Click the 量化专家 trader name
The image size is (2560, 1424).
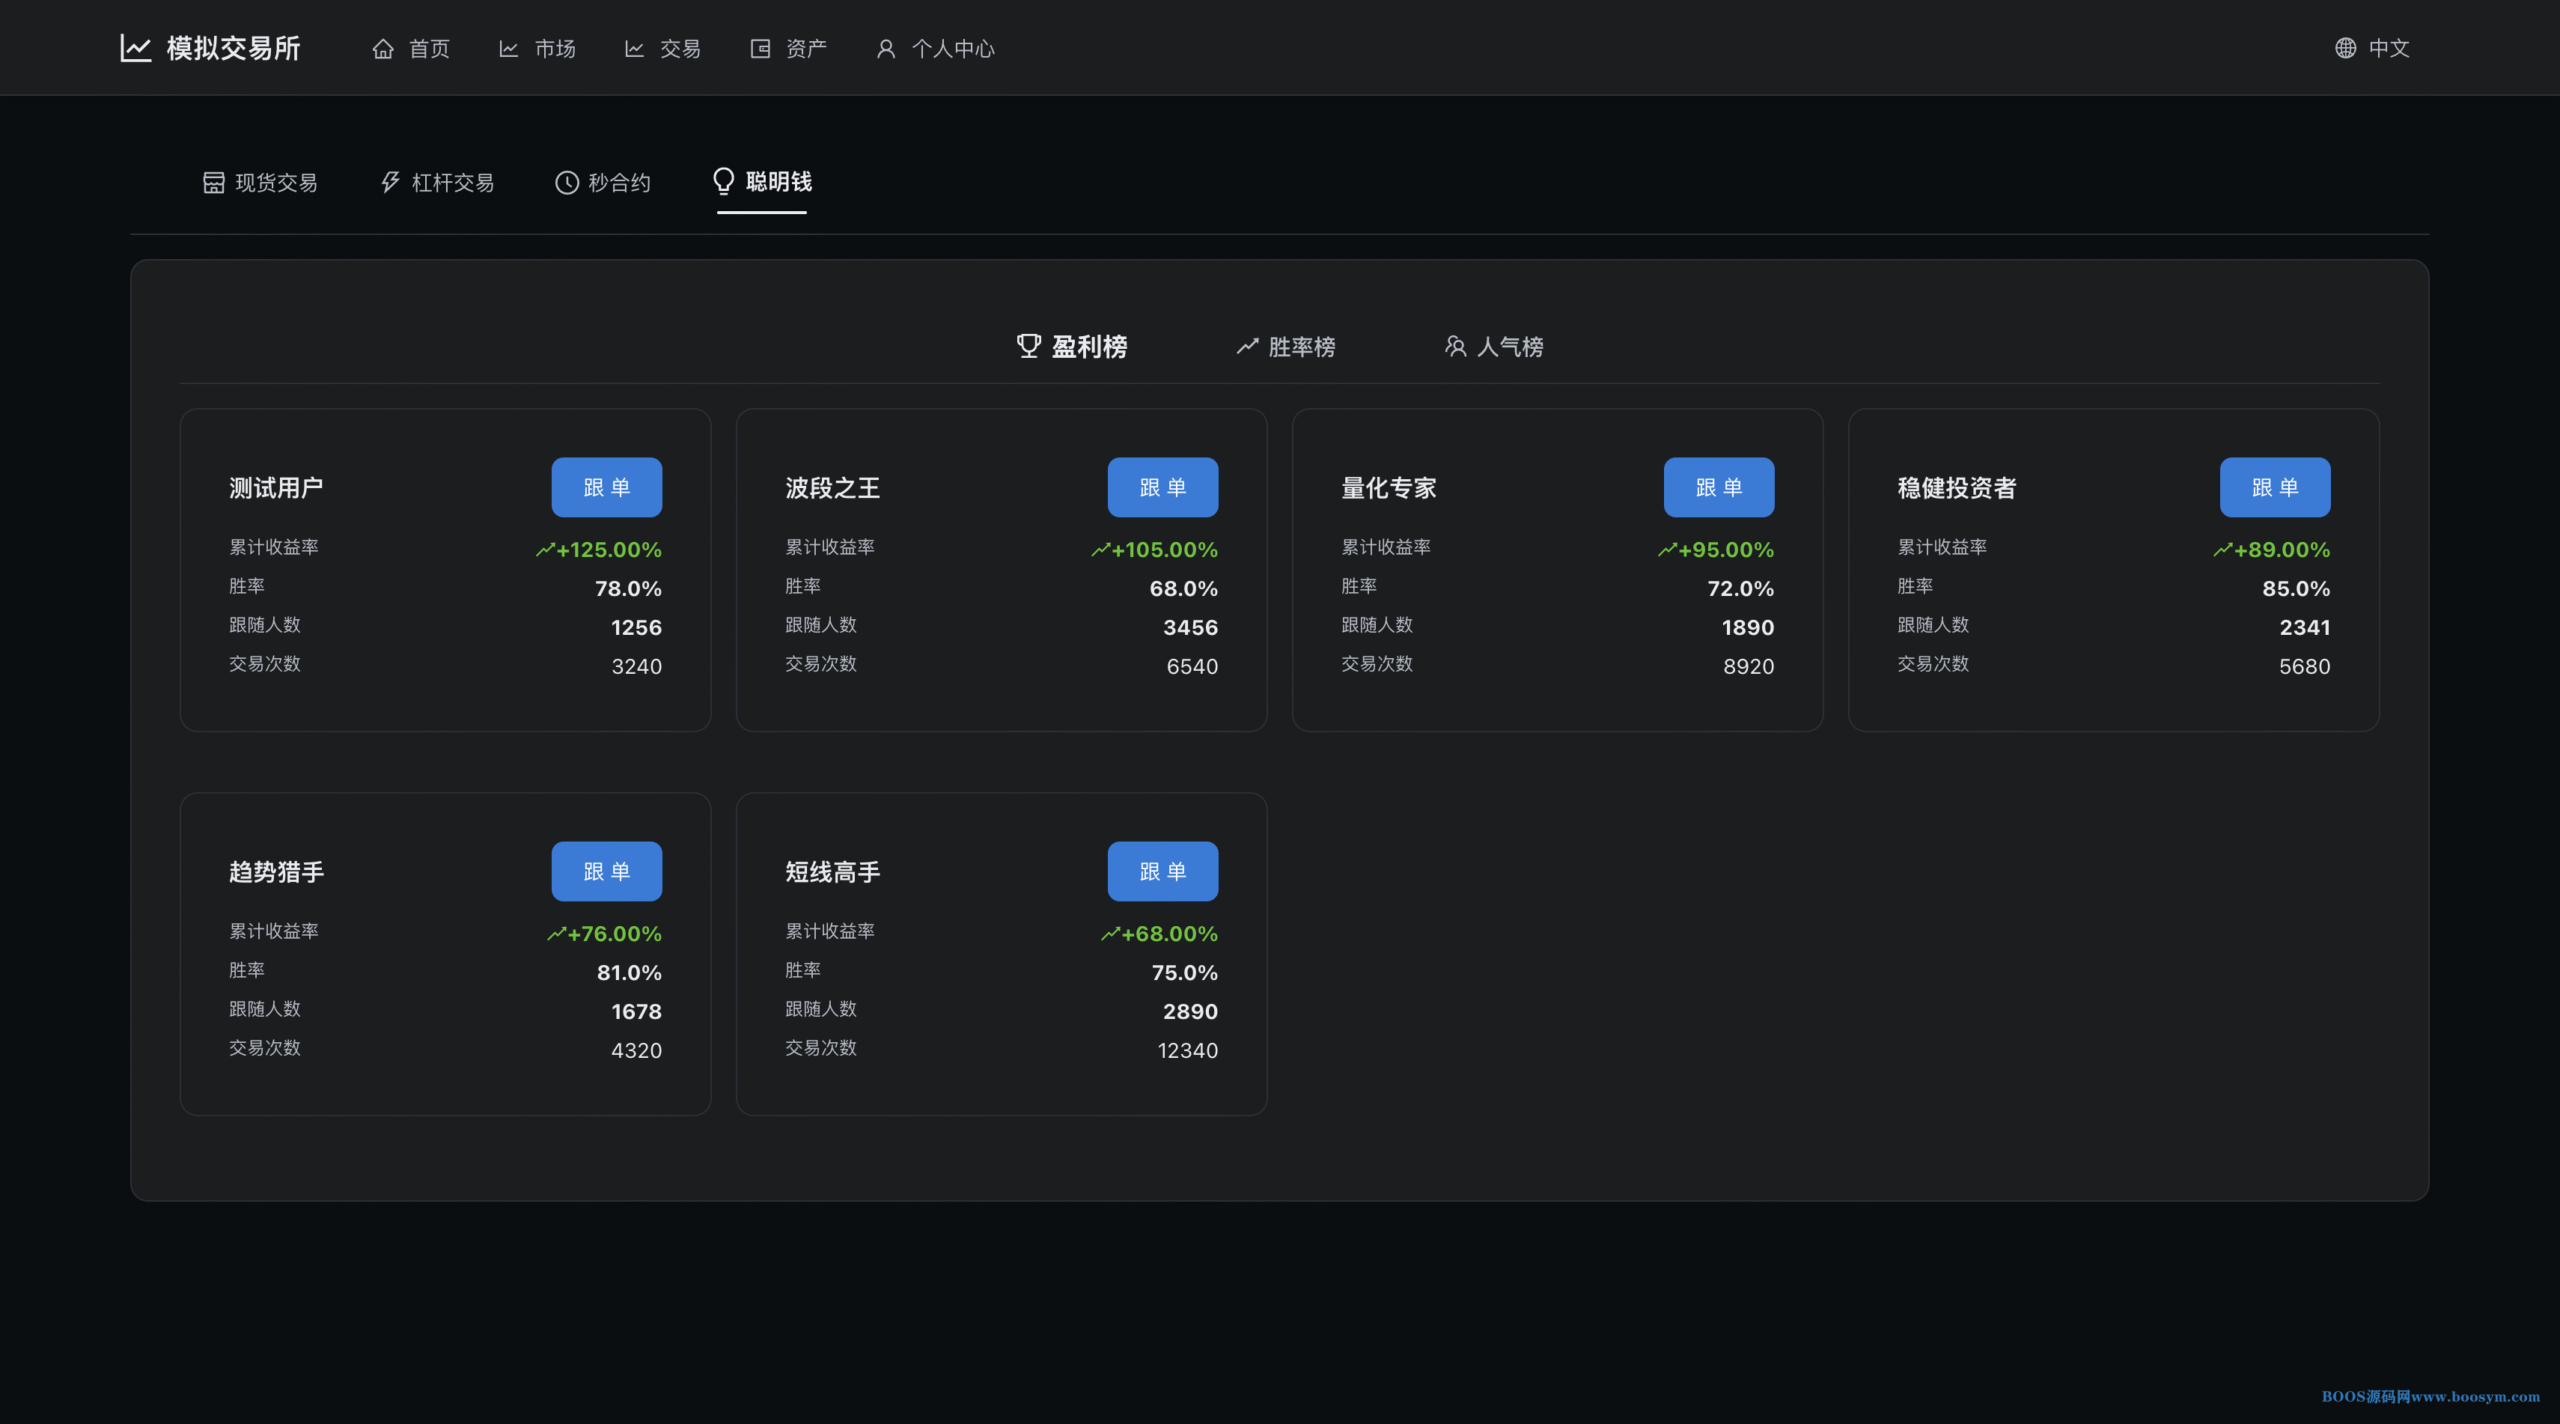coord(1388,488)
